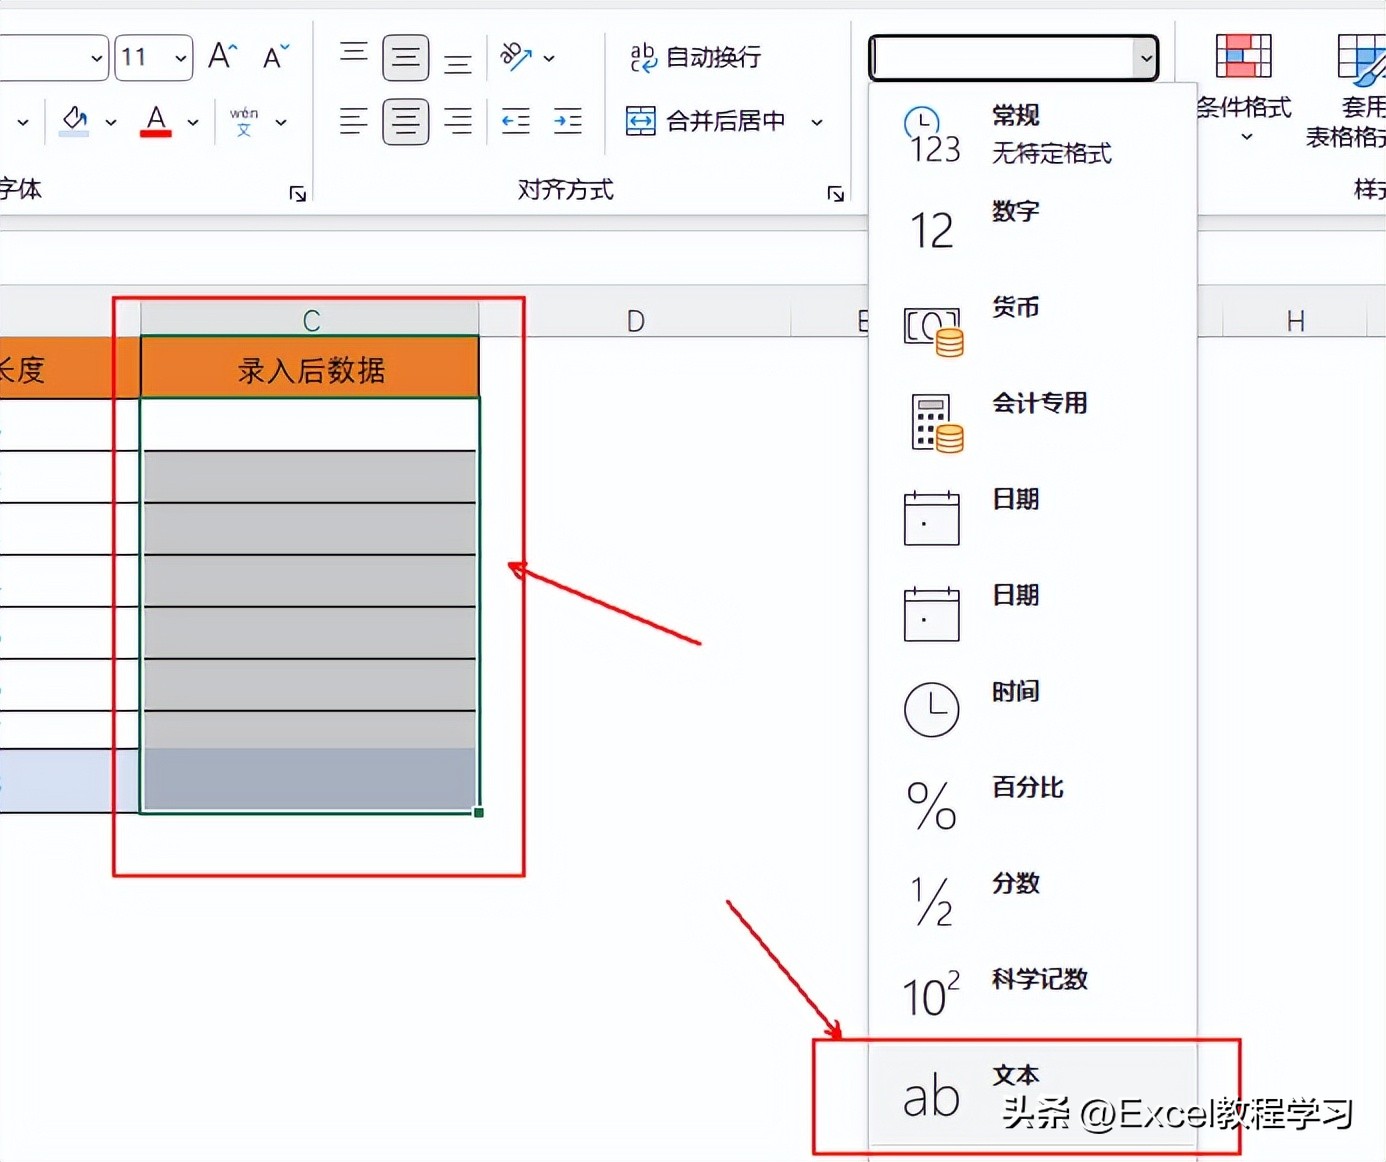Open the 对齐方式 dialog launcher arrow
Viewport: 1386px width, 1162px height.
pyautogui.click(x=836, y=193)
